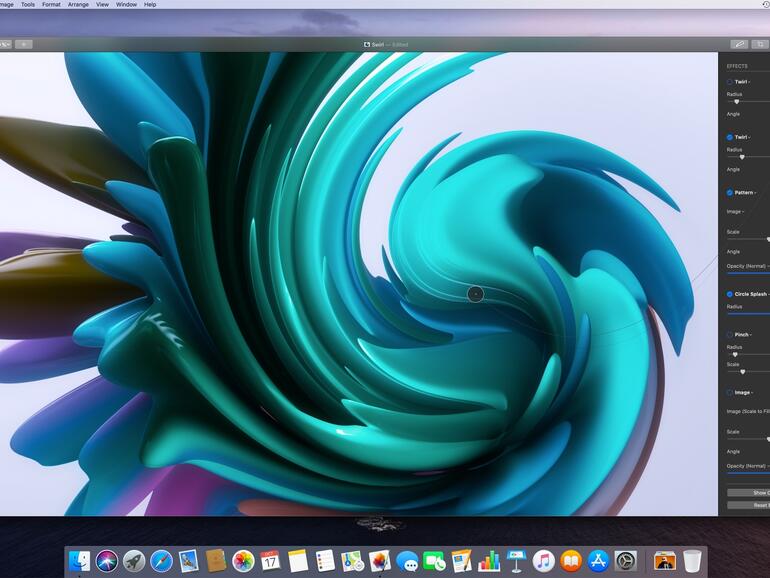Image resolution: width=770 pixels, height=578 pixels.
Task: Enable the first unchecked Twirl effect
Action: [x=729, y=82]
